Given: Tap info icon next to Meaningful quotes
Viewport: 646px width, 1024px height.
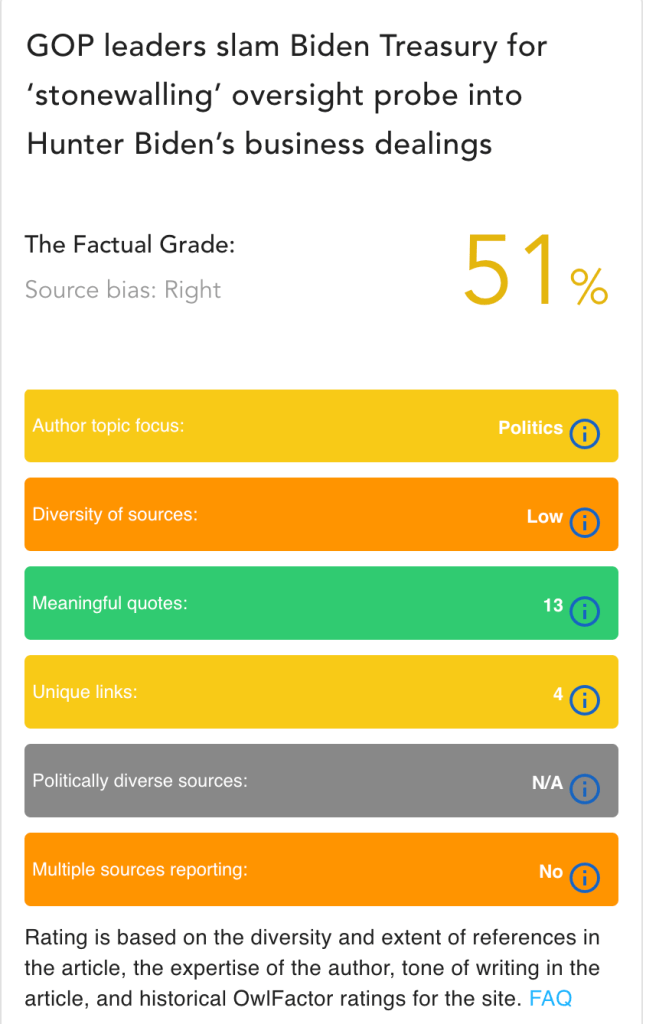Looking at the screenshot, I should (x=584, y=610).
